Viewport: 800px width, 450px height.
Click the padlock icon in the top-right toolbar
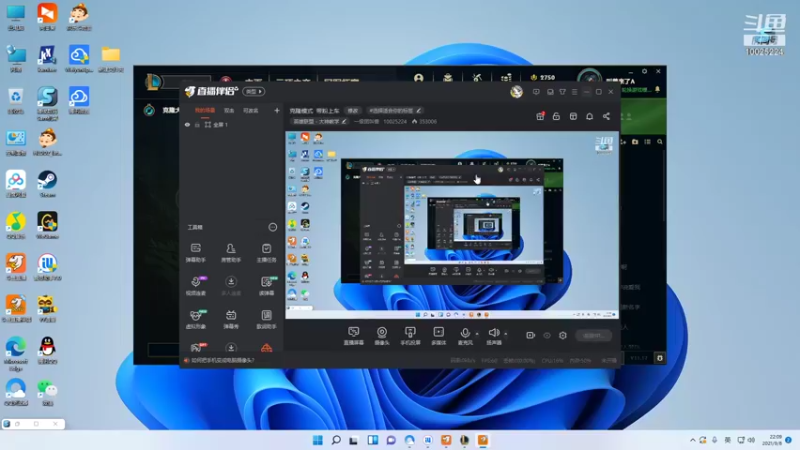point(556,116)
